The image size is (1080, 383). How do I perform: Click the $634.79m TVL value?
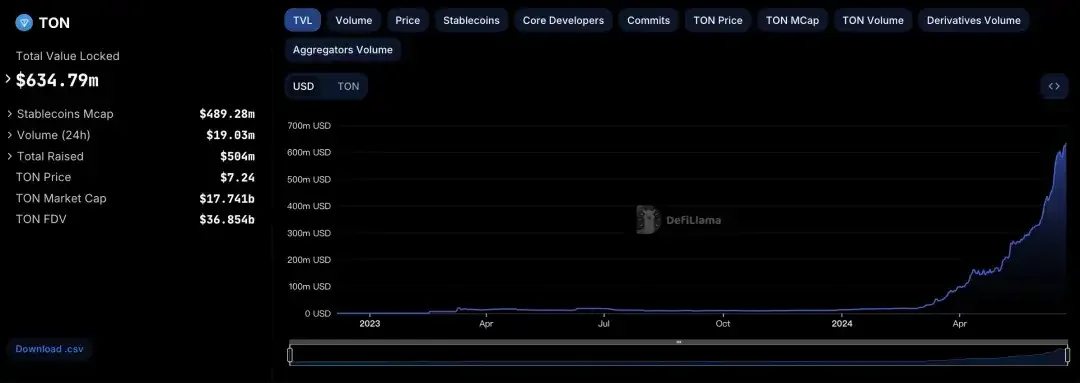coord(57,80)
